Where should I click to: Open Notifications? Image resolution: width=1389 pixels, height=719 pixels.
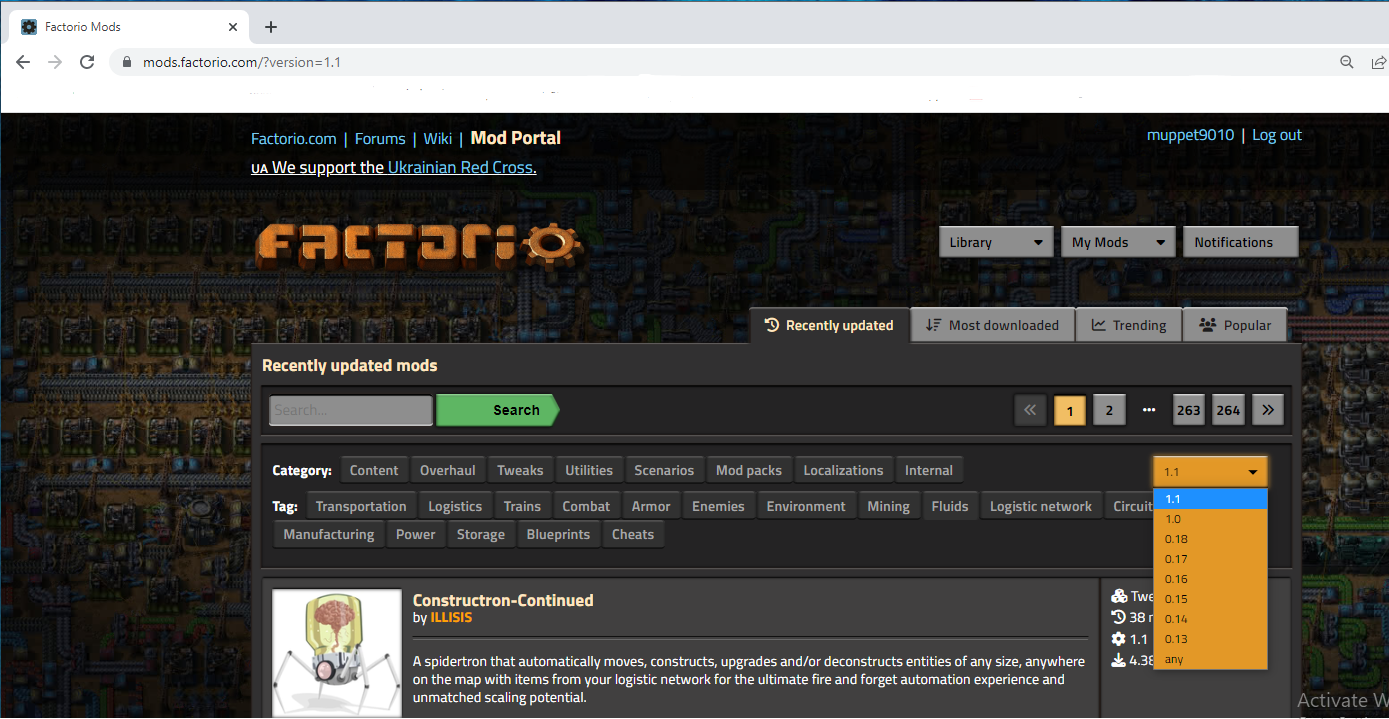1240,242
